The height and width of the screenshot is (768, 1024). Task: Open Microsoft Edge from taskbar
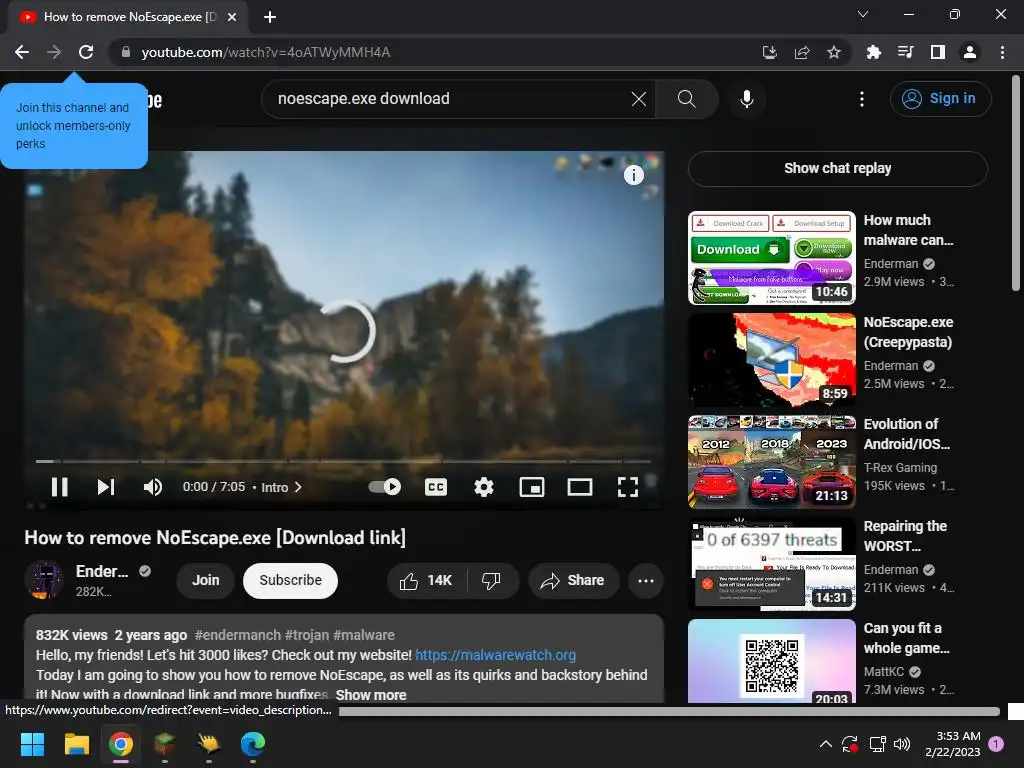253,744
